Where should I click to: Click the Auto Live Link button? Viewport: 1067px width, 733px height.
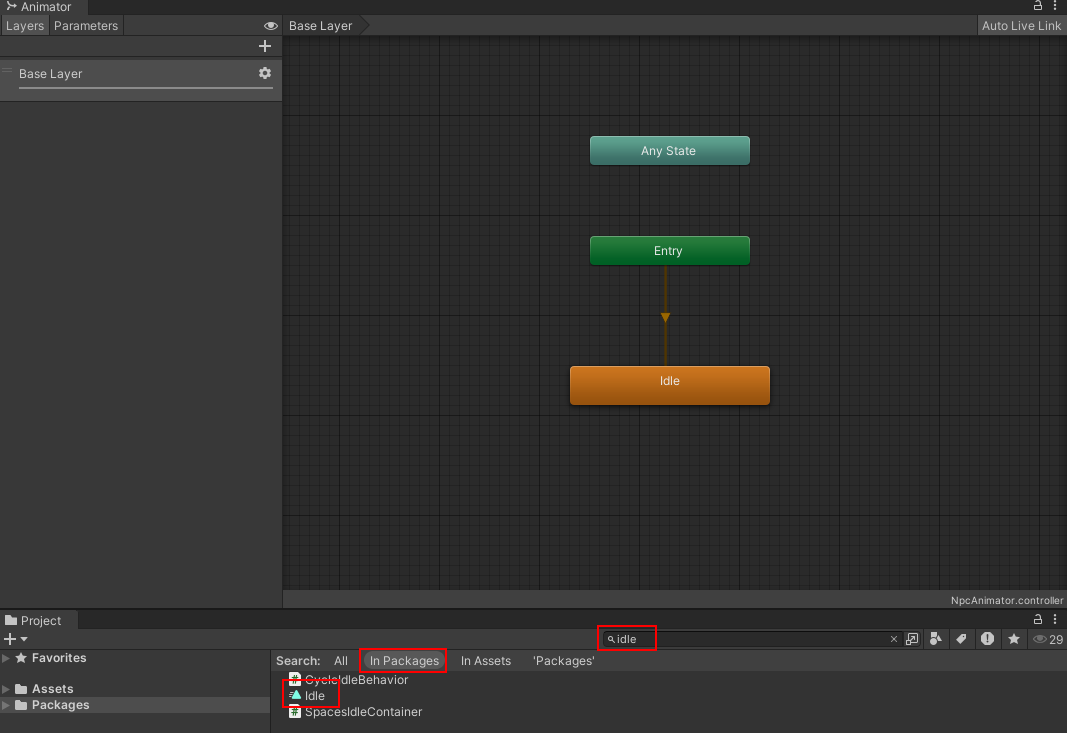pyautogui.click(x=1021, y=25)
